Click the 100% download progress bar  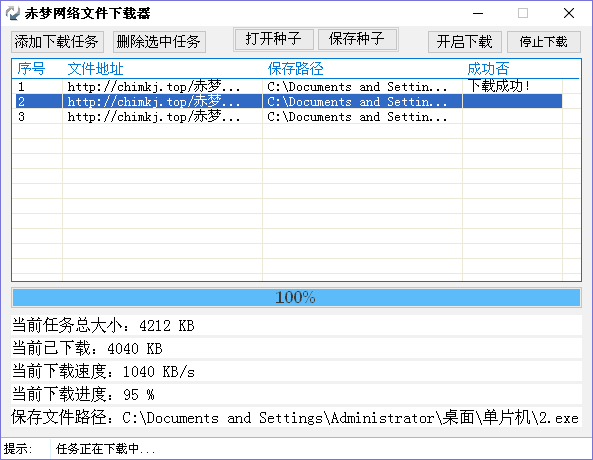296,297
